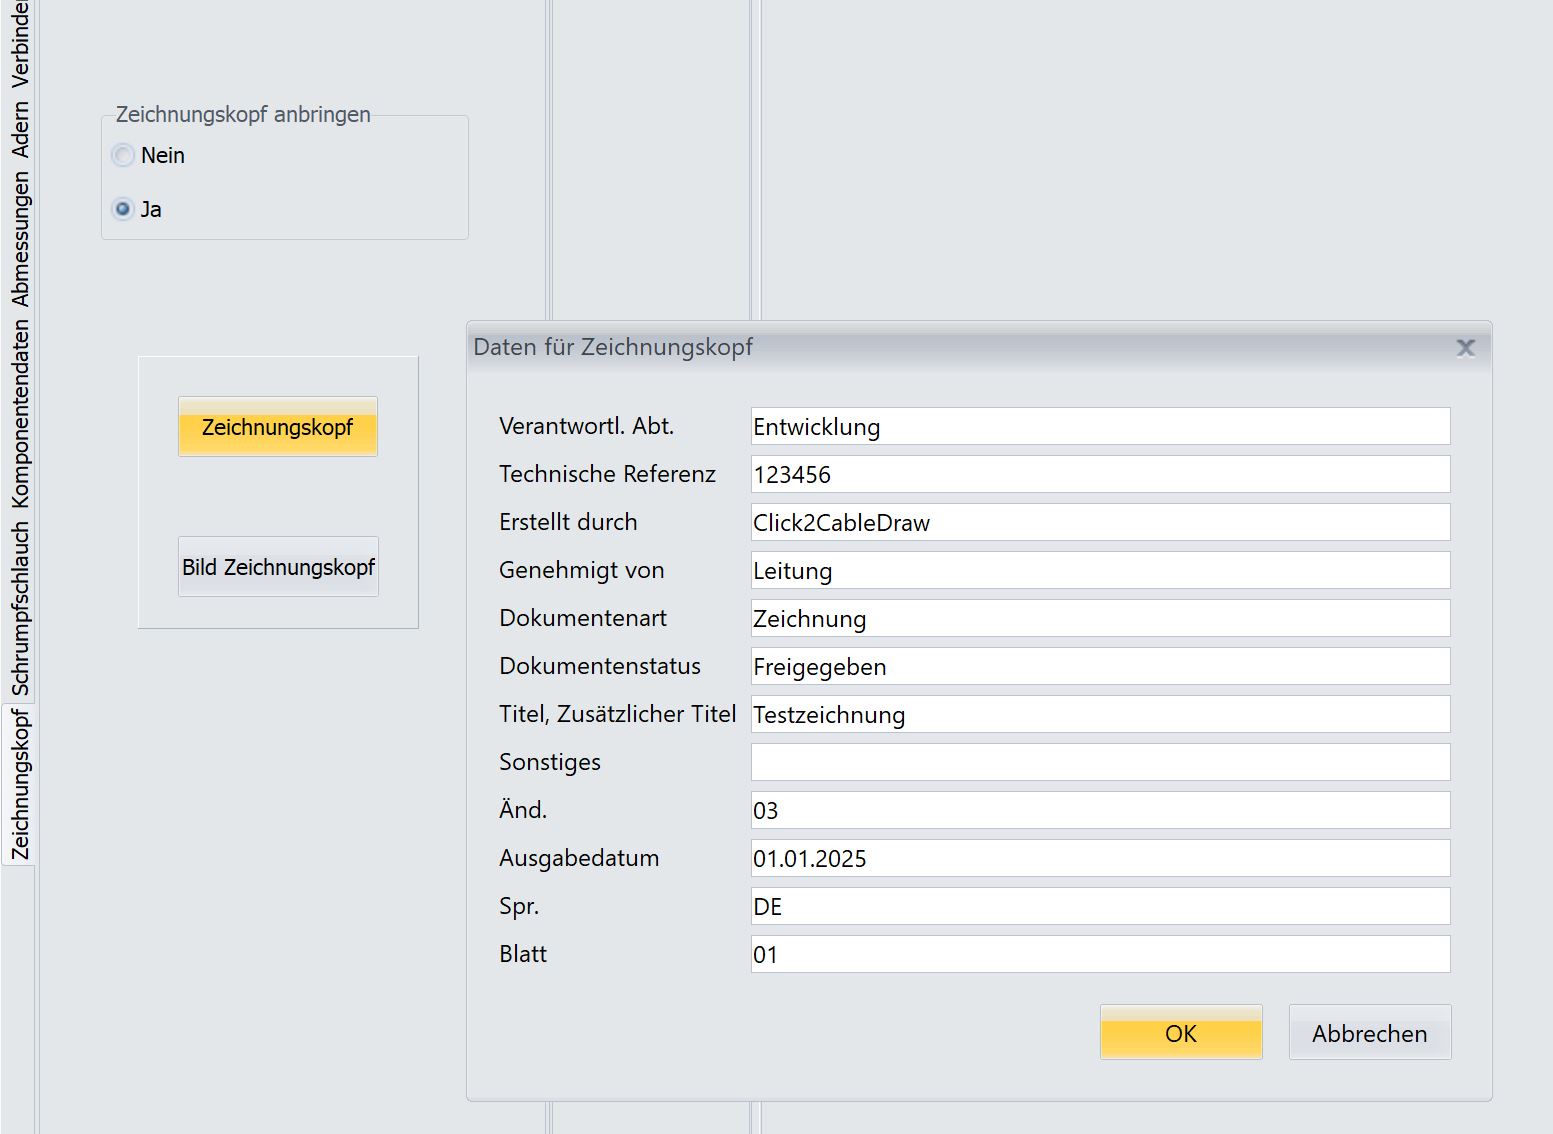Click the Verantwortl. Abt. input field
Viewport: 1553px width, 1134px height.
pos(1100,427)
